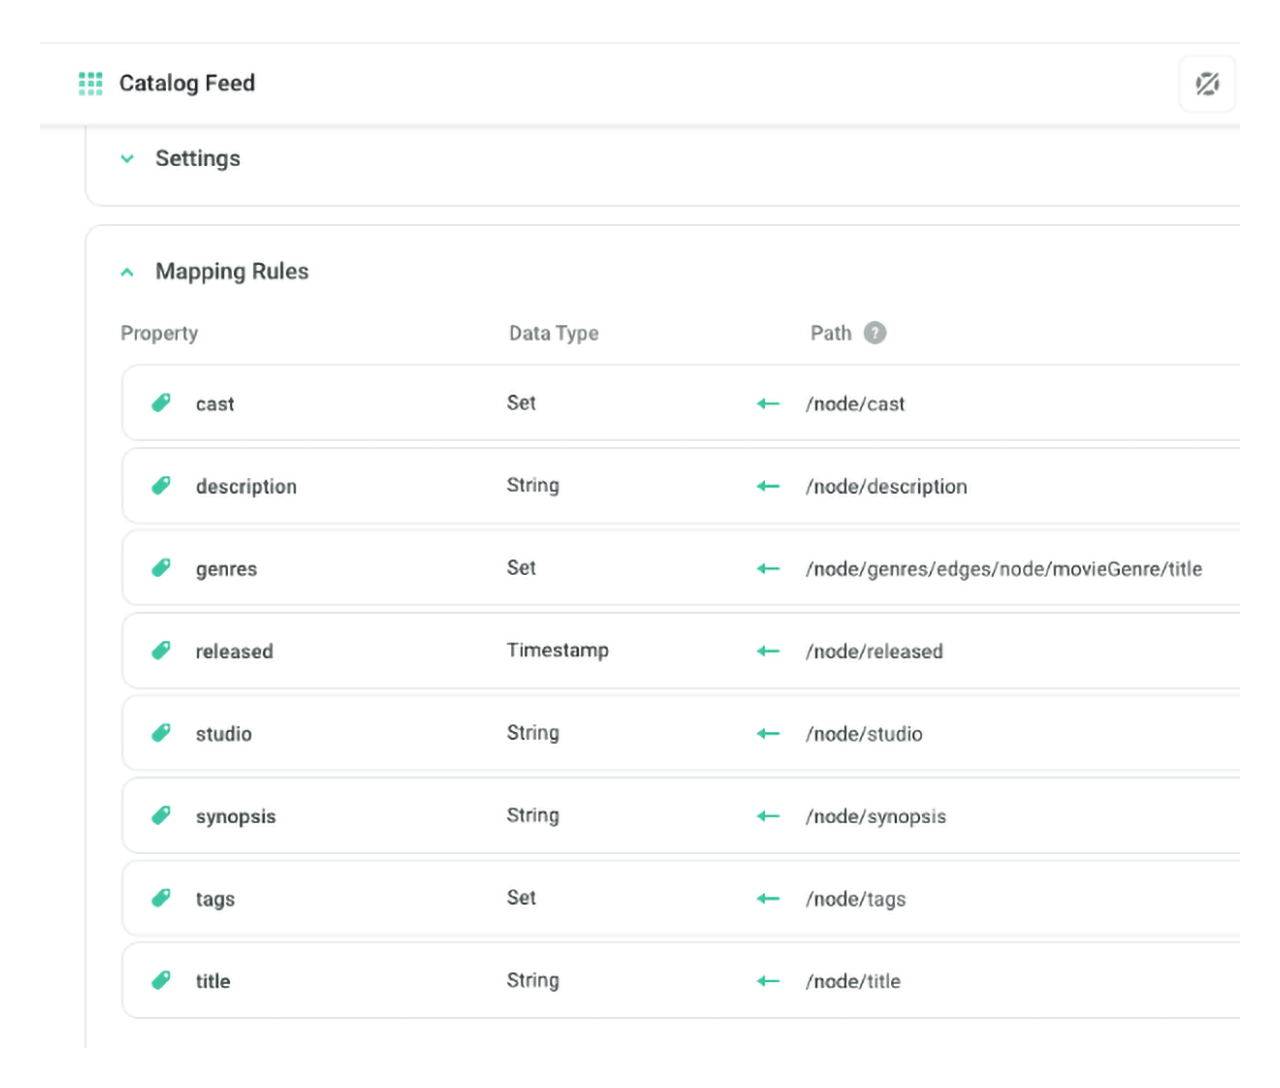Image resolution: width=1280 pixels, height=1088 pixels.
Task: Click the /node/synopsis path value
Action: coord(875,817)
